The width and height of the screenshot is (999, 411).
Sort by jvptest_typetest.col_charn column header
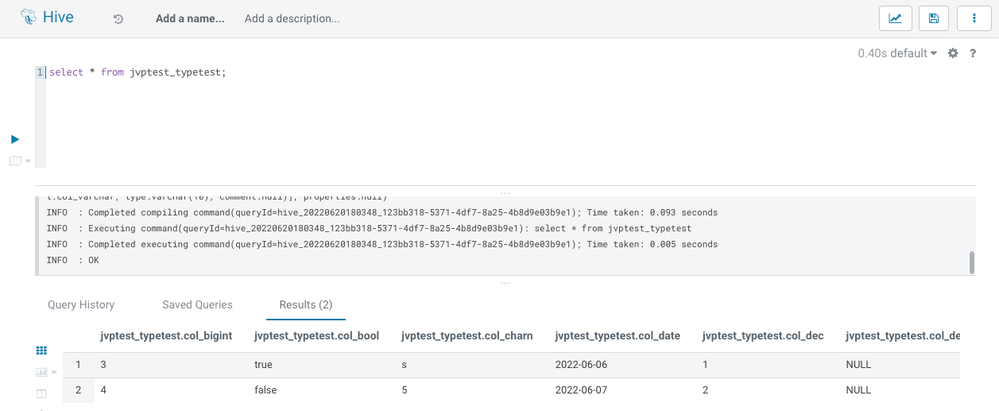pyautogui.click(x=467, y=335)
